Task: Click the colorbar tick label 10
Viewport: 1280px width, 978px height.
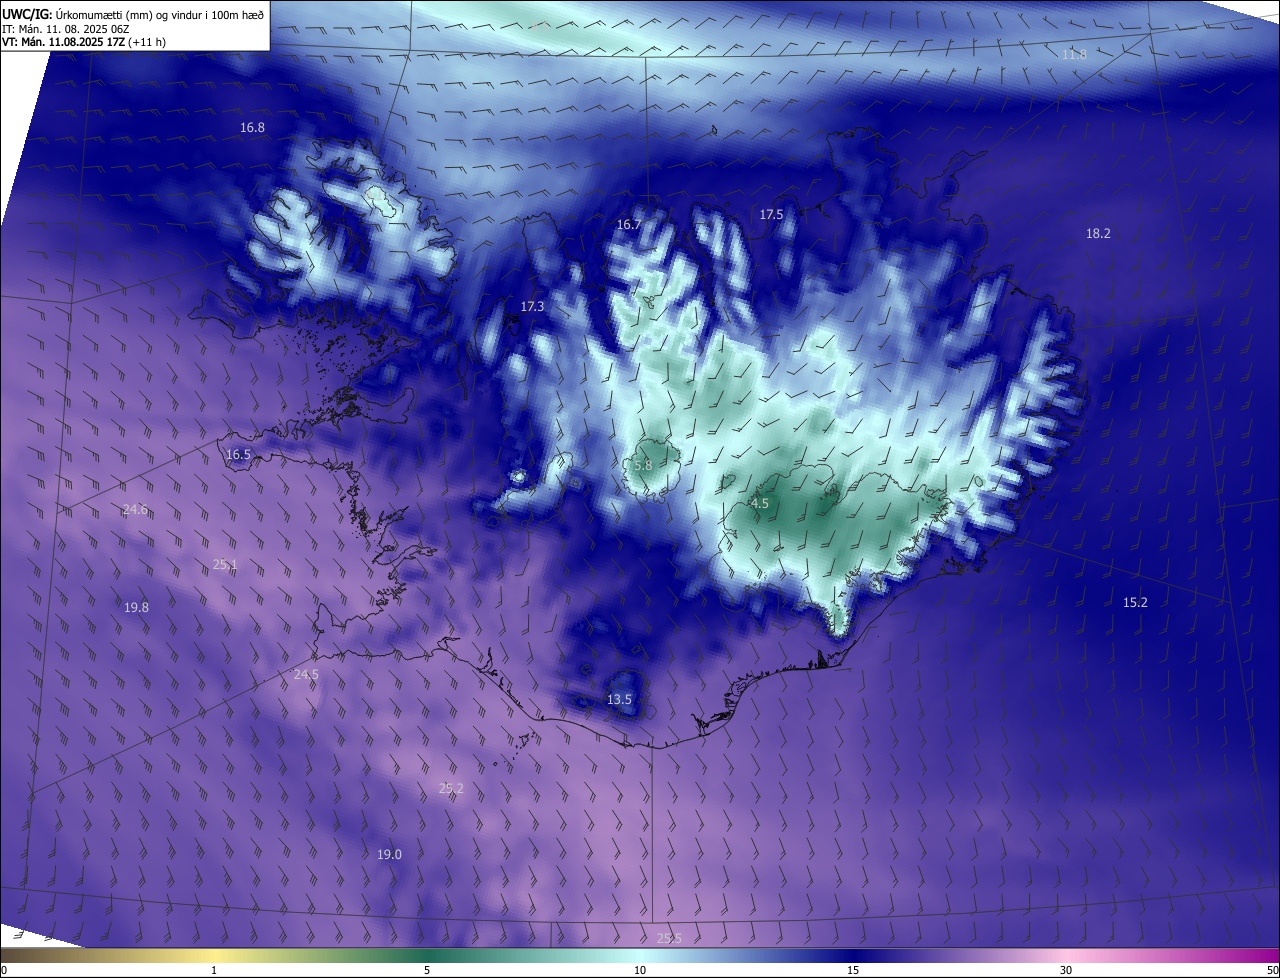Action: [x=640, y=970]
